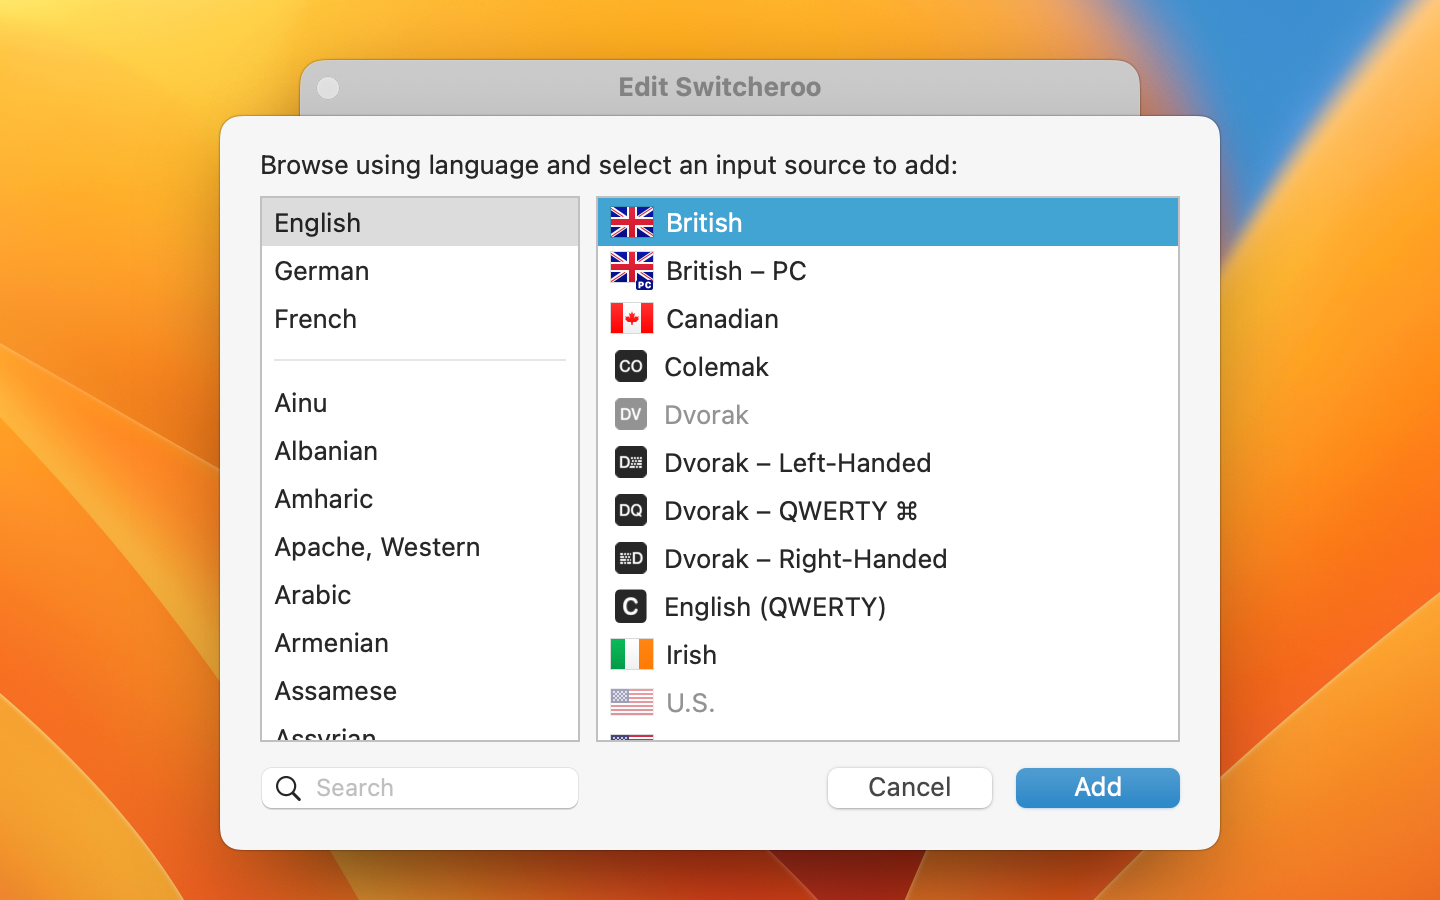Click the search magnifier icon
Viewport: 1440px width, 900px height.
[x=288, y=788]
